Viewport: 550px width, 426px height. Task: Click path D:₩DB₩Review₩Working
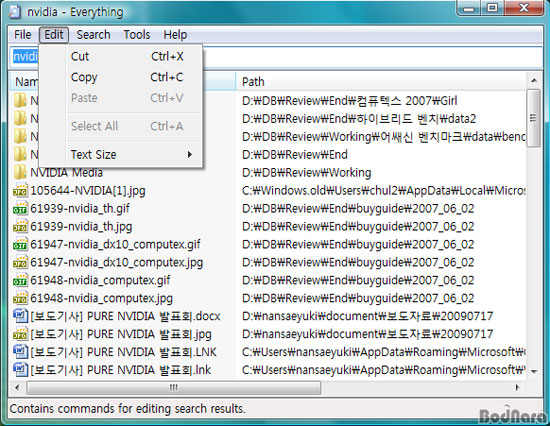click(307, 173)
